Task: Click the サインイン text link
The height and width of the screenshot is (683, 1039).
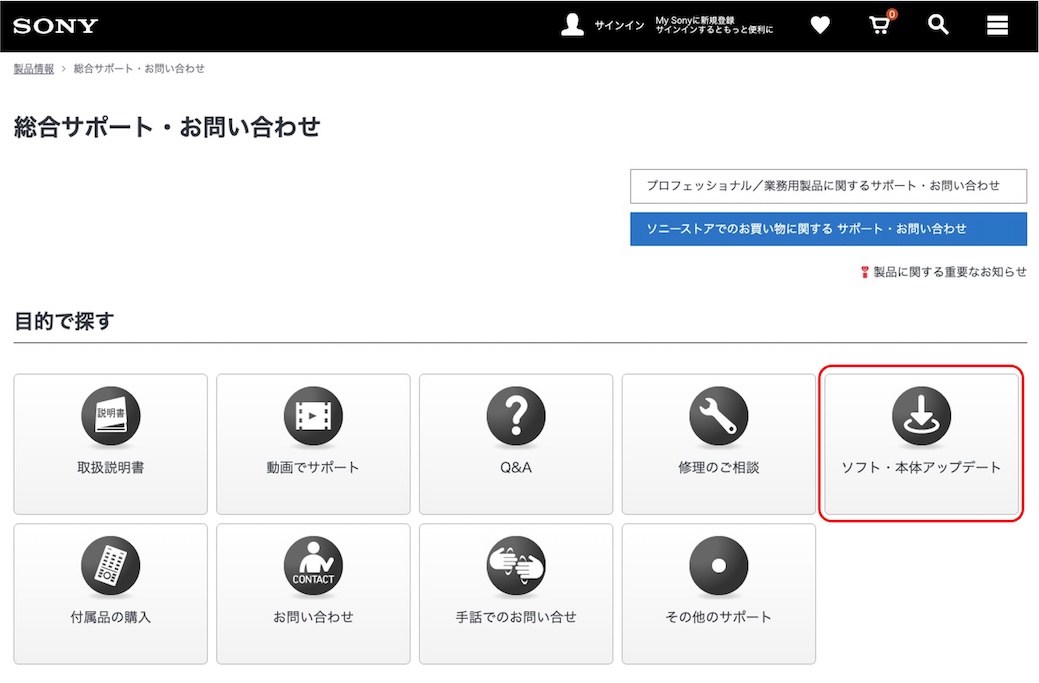Action: tap(619, 26)
